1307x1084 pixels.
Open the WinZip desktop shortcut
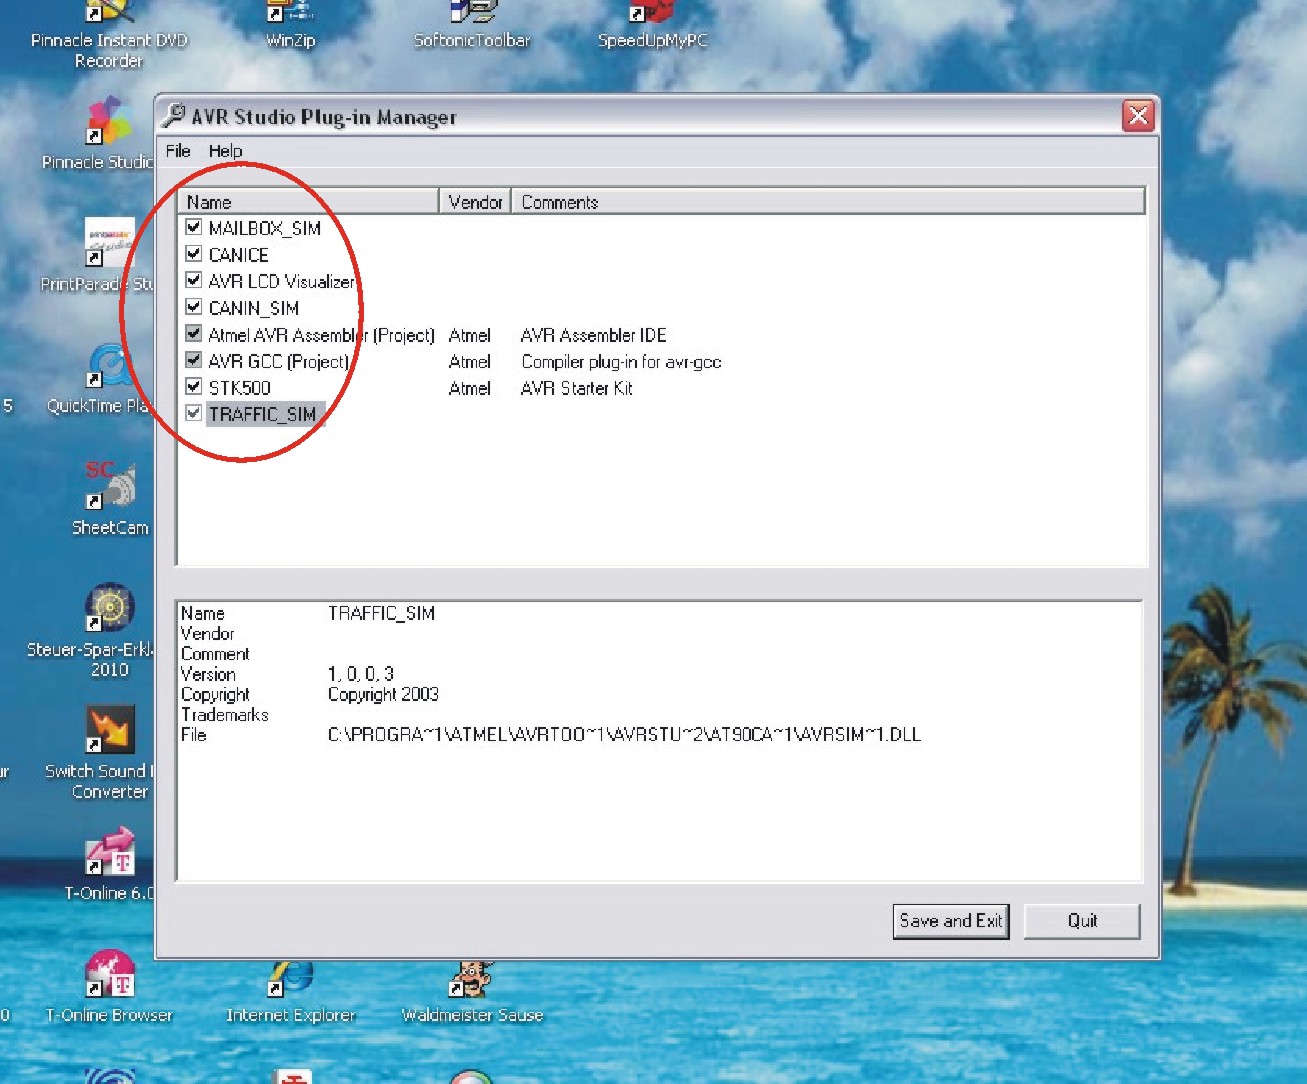pos(290,24)
